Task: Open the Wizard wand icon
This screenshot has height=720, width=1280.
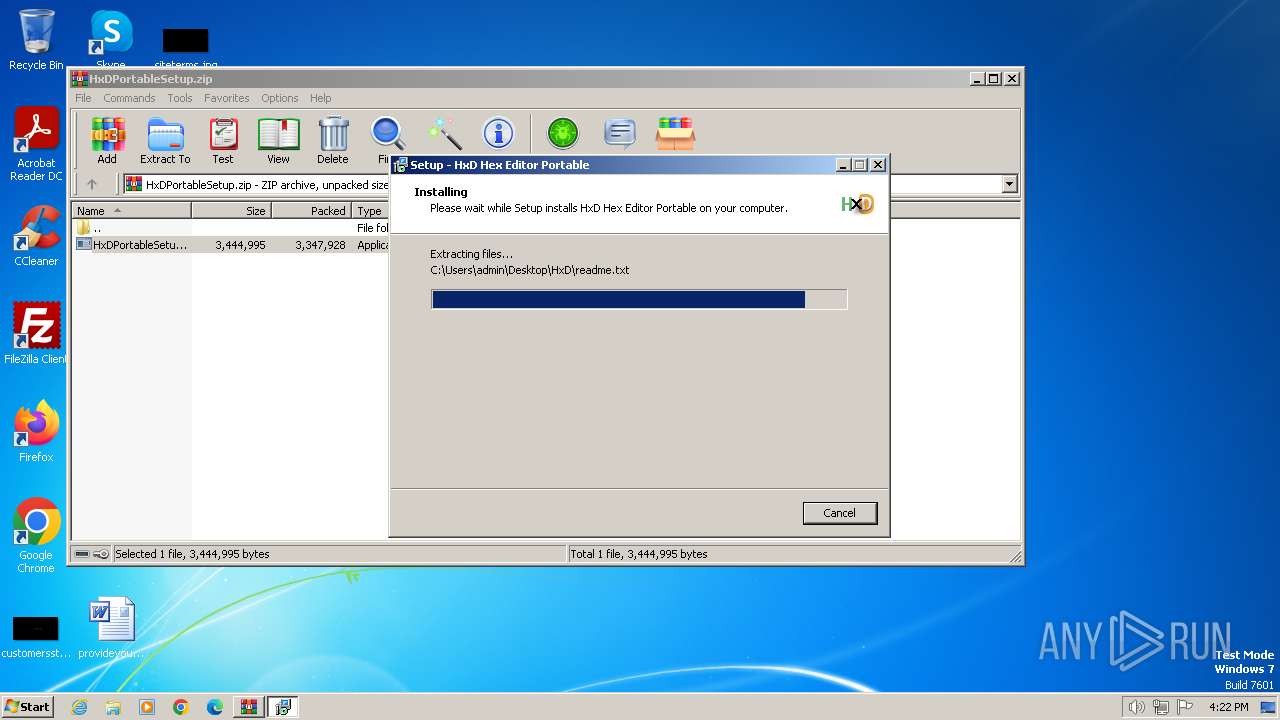Action: coord(444,133)
